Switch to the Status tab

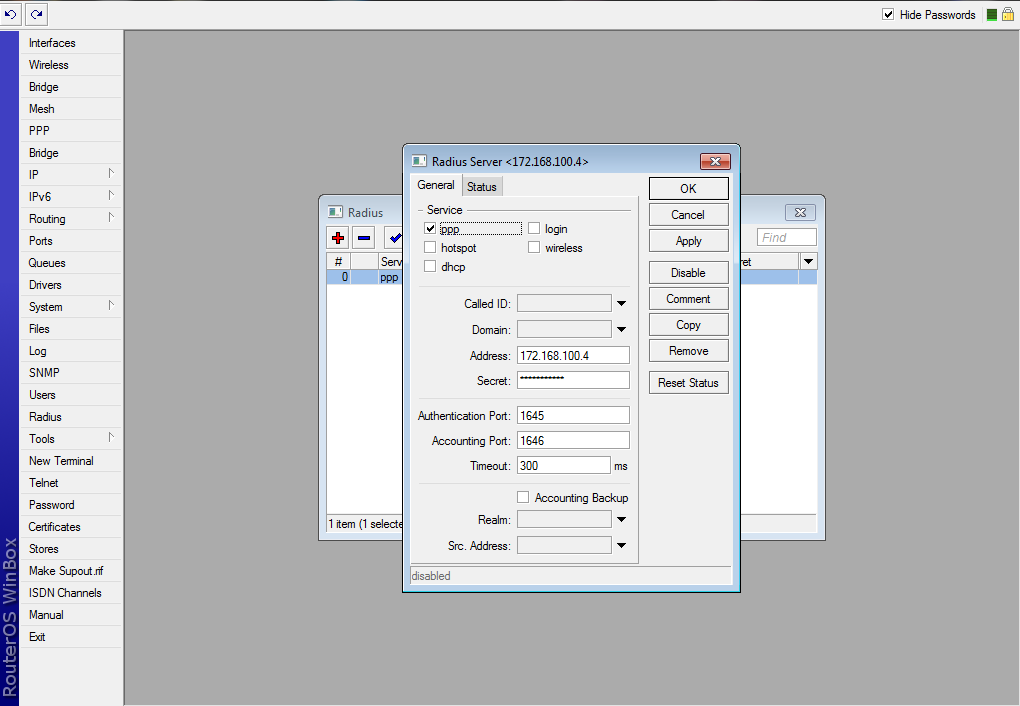pos(482,187)
